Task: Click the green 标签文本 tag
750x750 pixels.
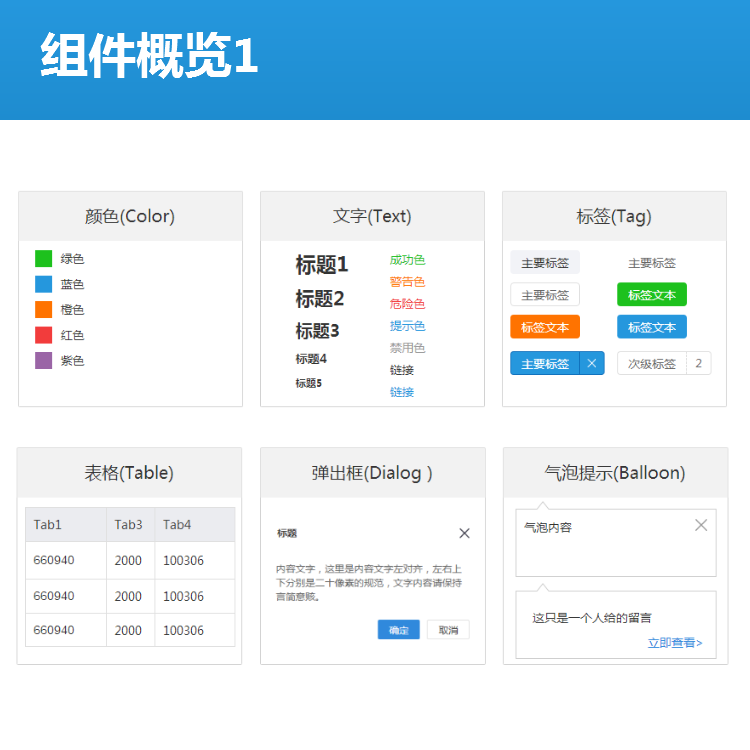Action: (x=651, y=295)
